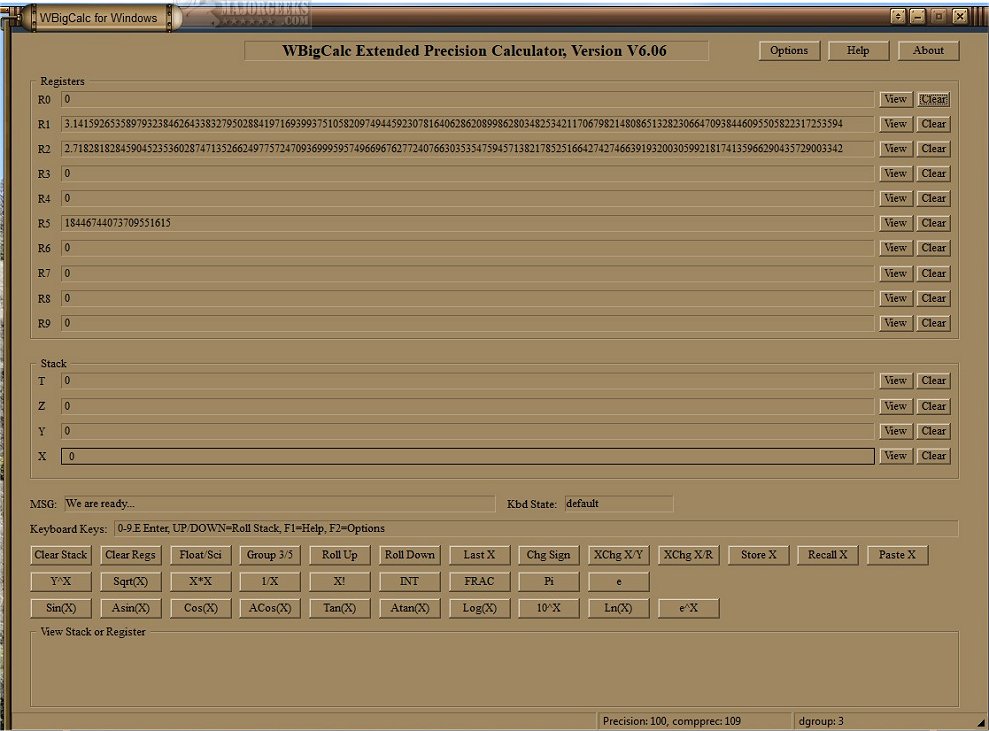This screenshot has height=731, width=989.
Task: View stack level T
Action: 896,380
